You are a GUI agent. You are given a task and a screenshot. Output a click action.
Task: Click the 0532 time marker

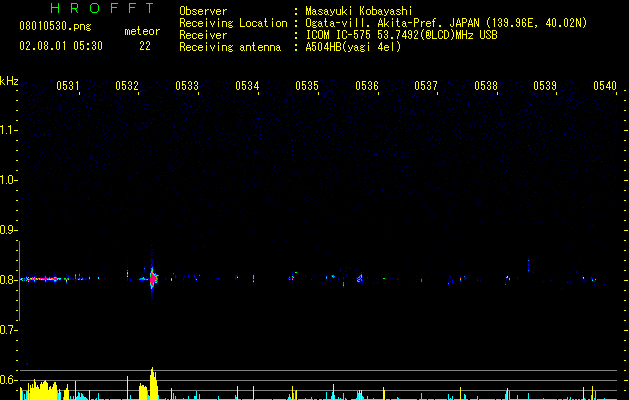pos(127,86)
